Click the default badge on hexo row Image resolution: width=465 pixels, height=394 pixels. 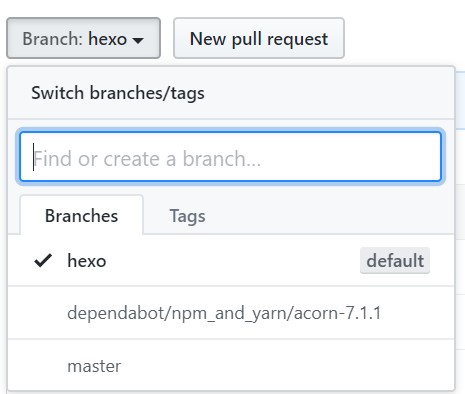[x=395, y=260]
